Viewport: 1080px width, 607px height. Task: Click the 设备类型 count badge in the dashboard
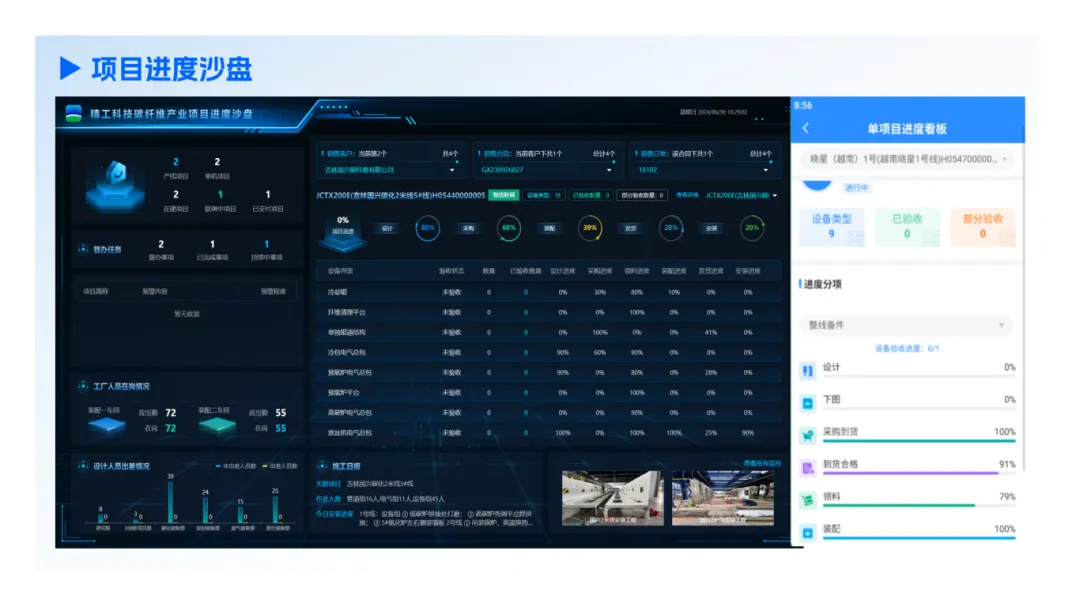[x=543, y=196]
